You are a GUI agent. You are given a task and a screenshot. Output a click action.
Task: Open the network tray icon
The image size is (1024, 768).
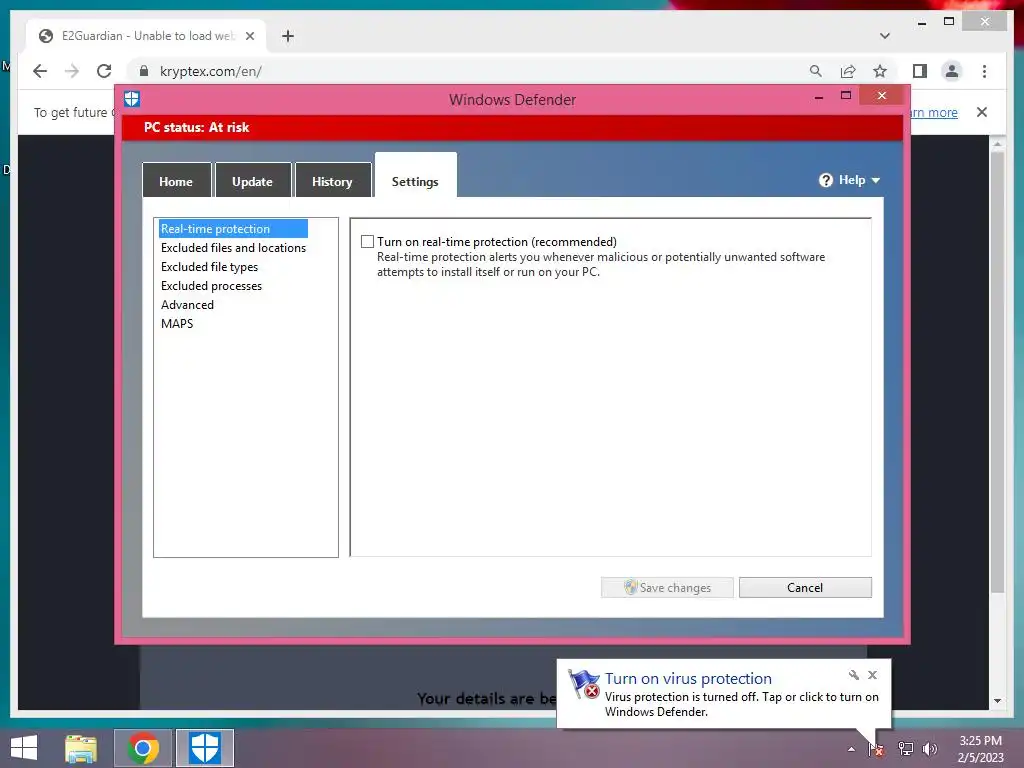tap(905, 749)
